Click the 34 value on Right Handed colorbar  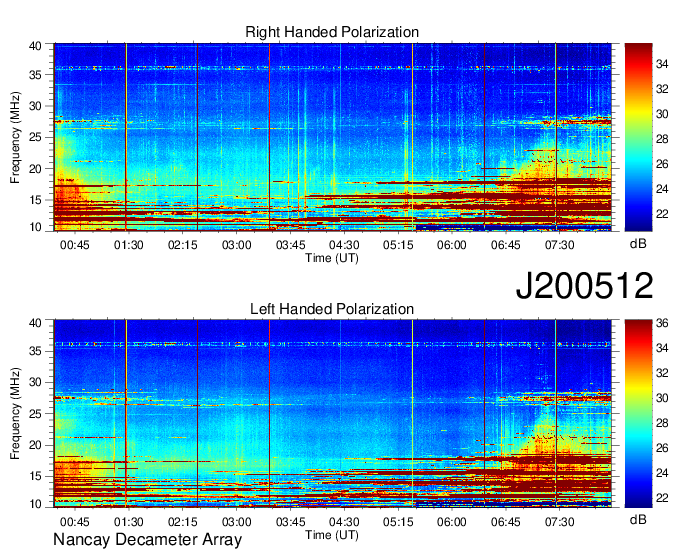[x=662, y=65]
